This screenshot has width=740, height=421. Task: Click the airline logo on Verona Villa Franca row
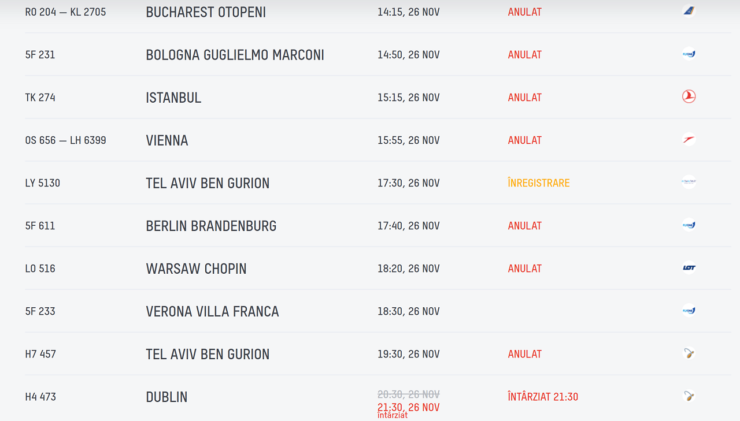[x=689, y=311]
